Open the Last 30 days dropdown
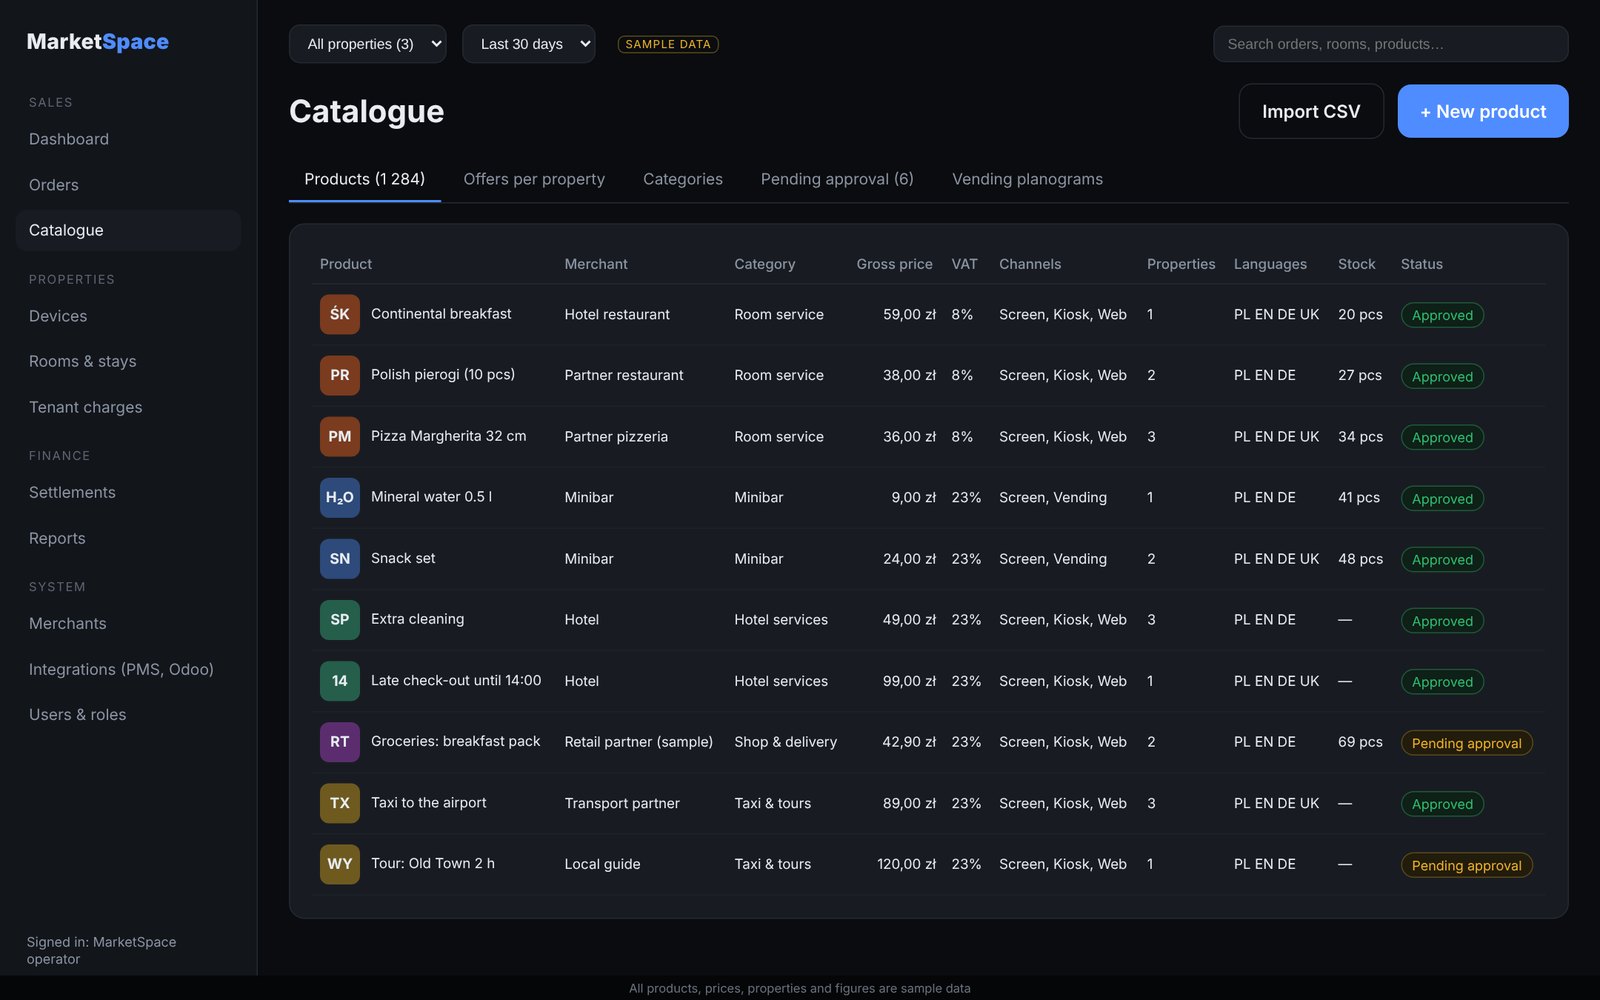 click(x=528, y=44)
